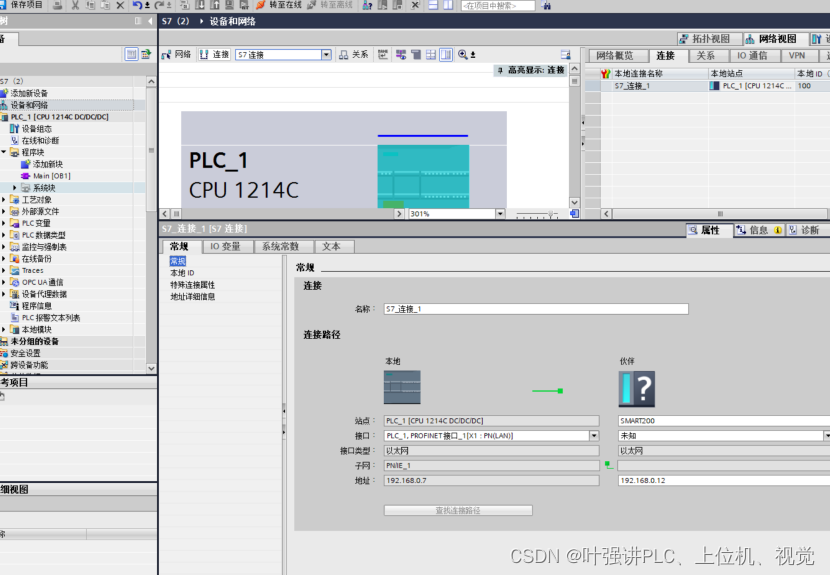Click the PLC_1 device graphic in network view
Image resolution: width=830 pixels, height=575 pixels.
[423, 176]
